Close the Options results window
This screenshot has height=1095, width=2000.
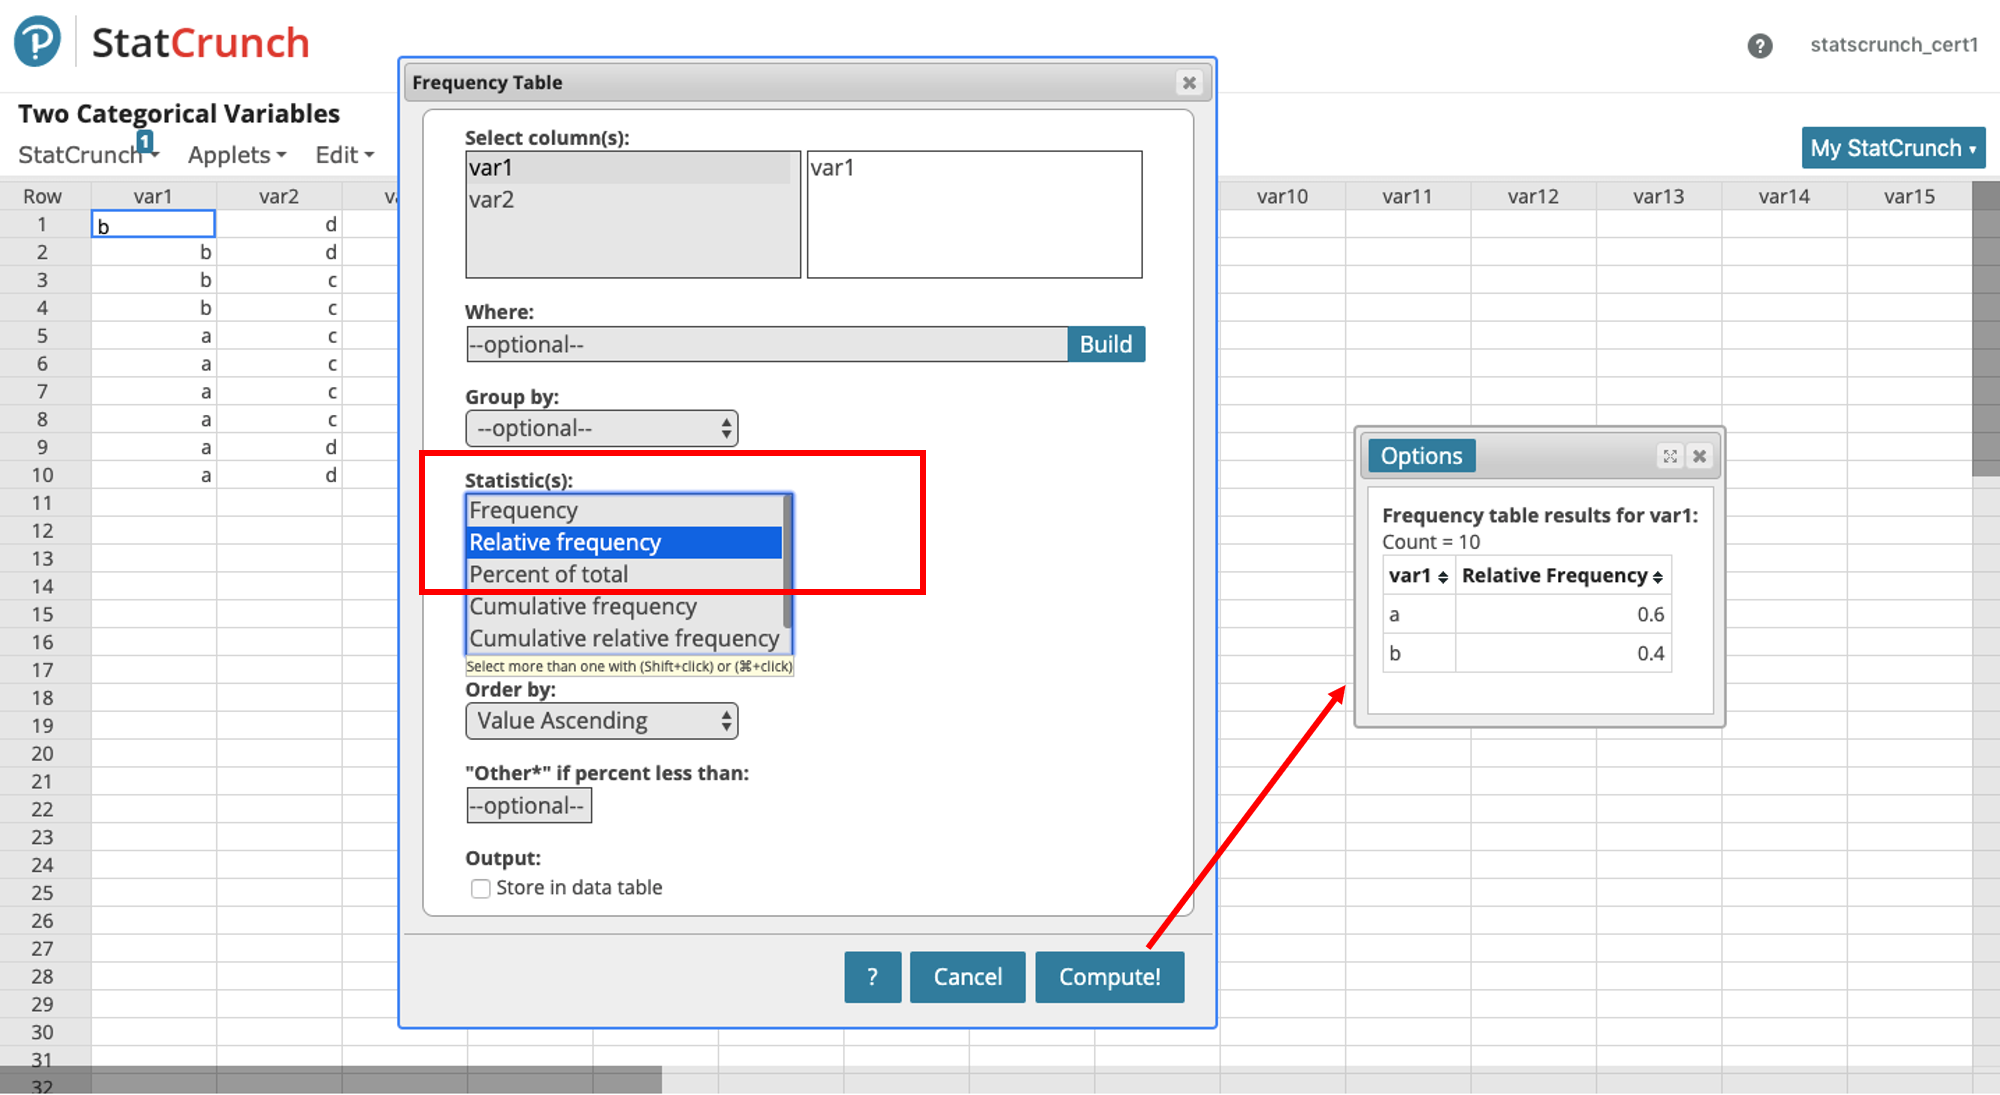(x=1699, y=456)
